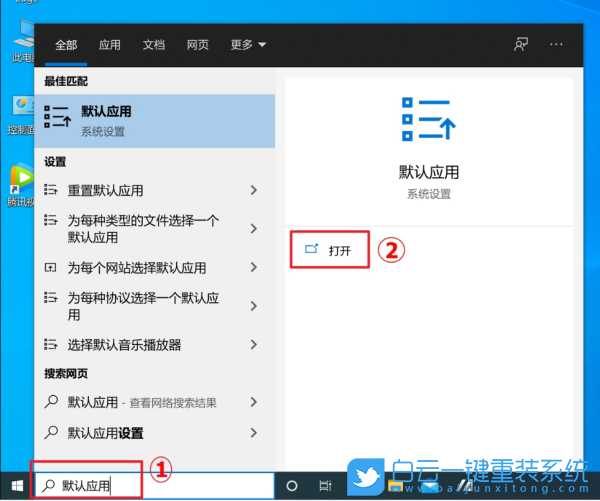Click the 默认应用 list icon in best match
Screen dimensions: 600x501
(57, 117)
